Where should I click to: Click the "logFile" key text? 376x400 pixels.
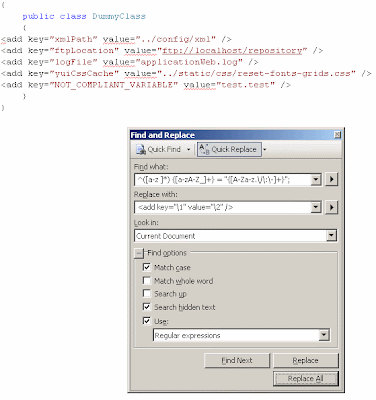pos(73,62)
